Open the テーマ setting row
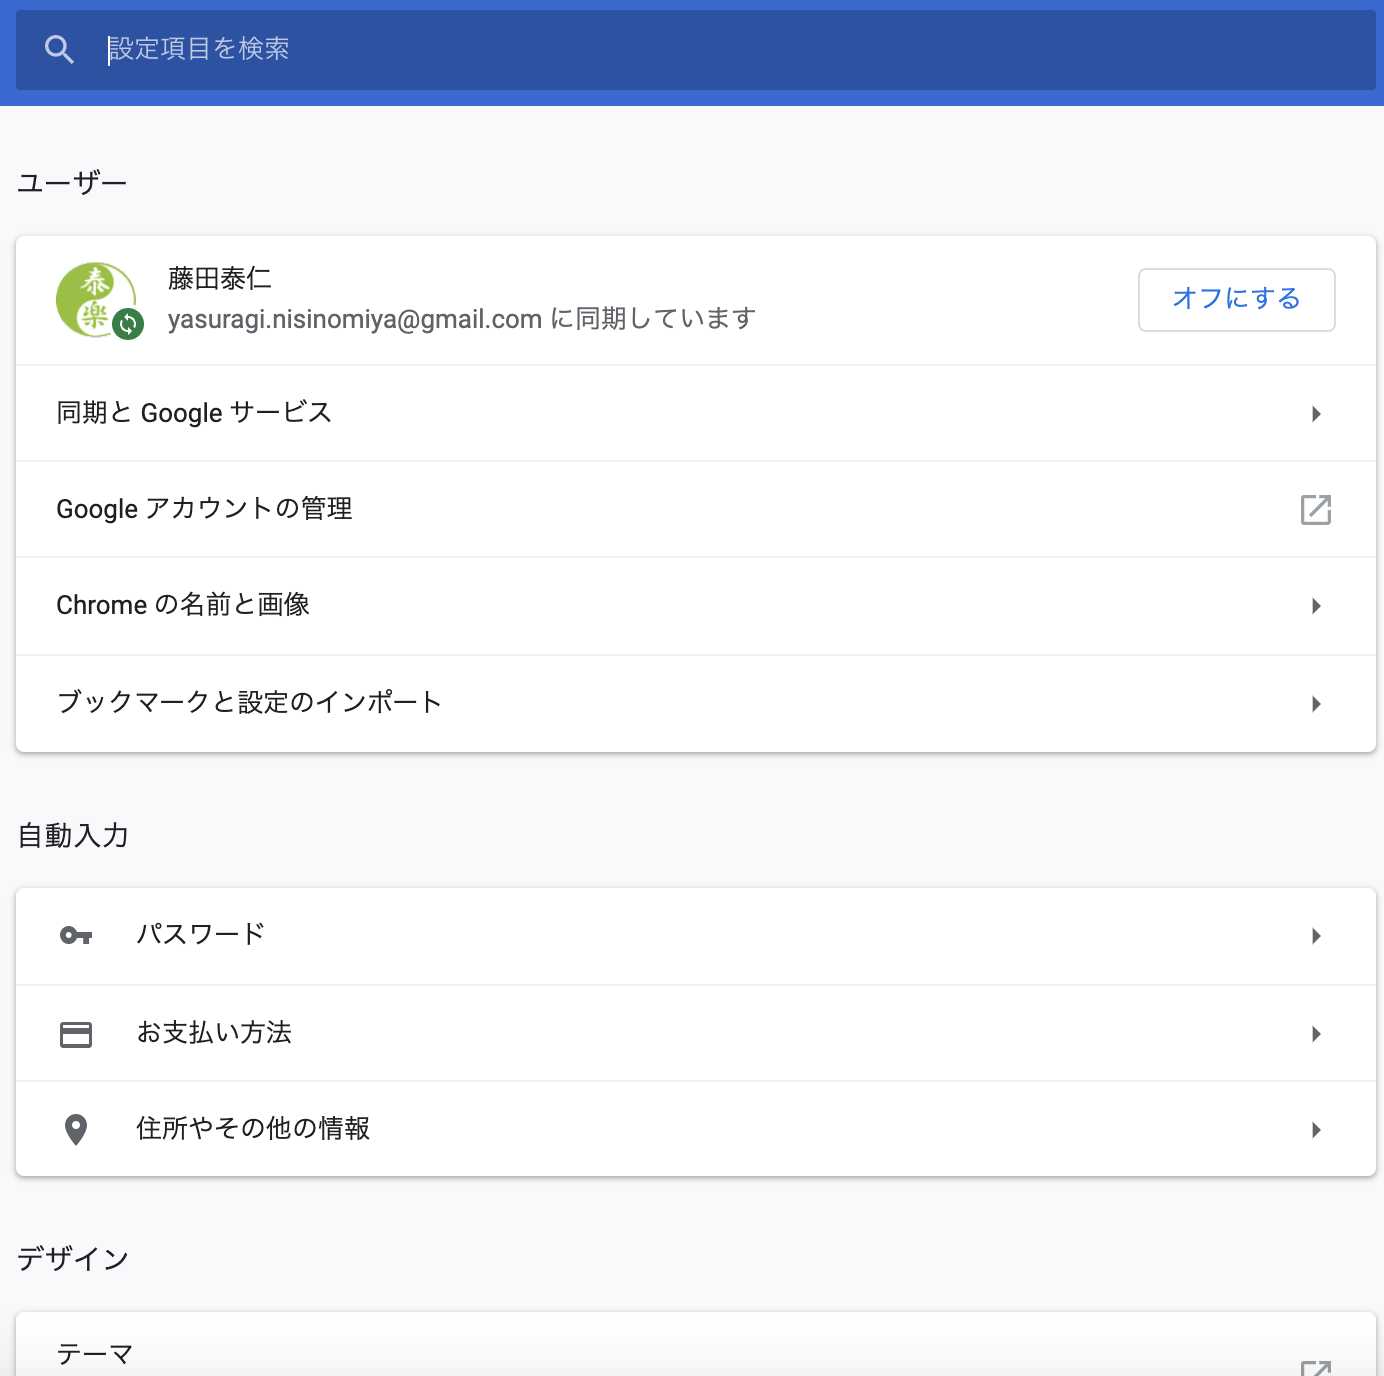 (696, 1346)
